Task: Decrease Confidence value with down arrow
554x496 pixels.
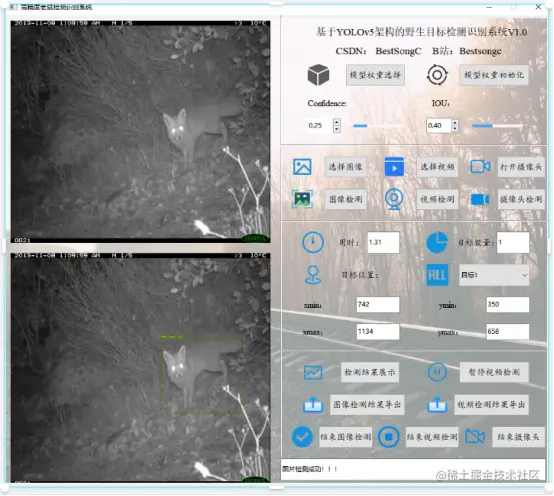Action: [x=336, y=129]
